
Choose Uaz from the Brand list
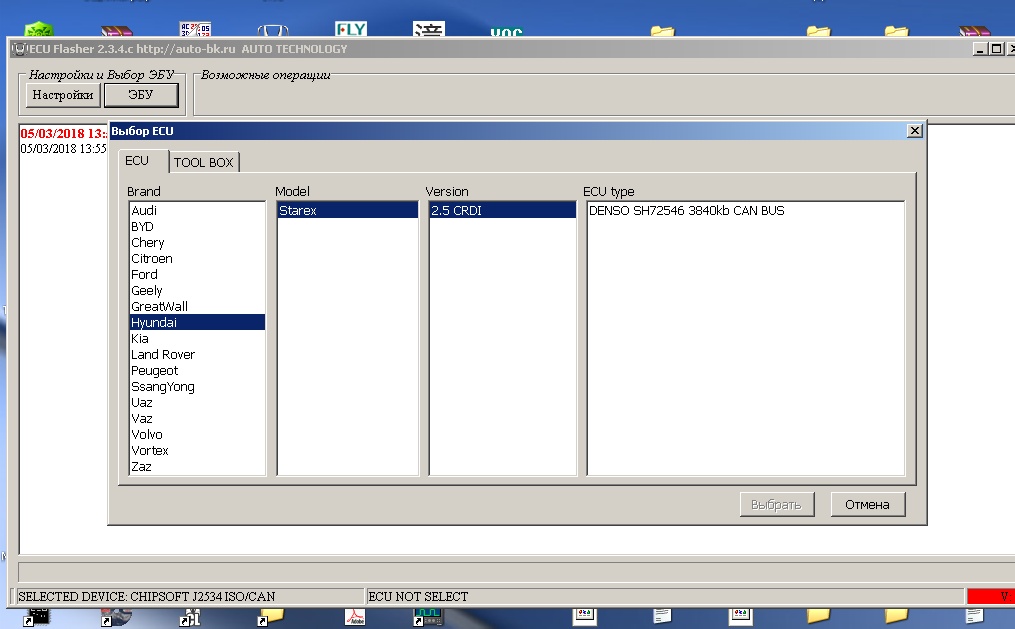(197, 403)
